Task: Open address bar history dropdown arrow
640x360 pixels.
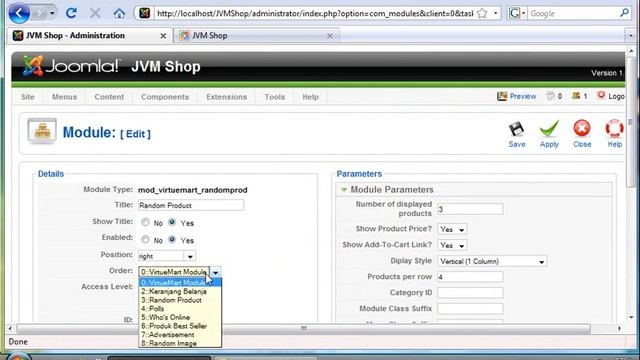Action: coord(496,13)
